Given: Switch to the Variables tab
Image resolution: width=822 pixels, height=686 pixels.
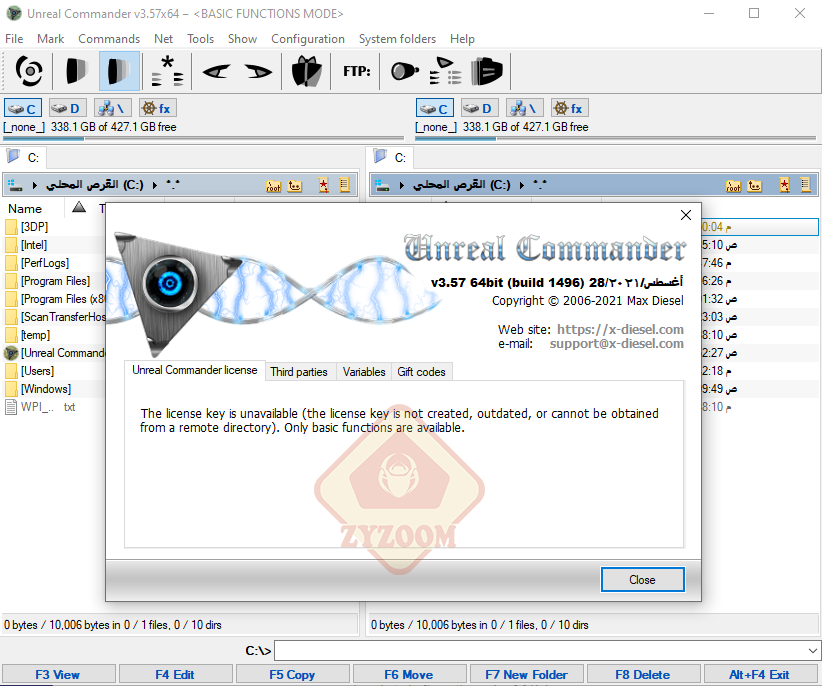Looking at the screenshot, I should (x=364, y=372).
